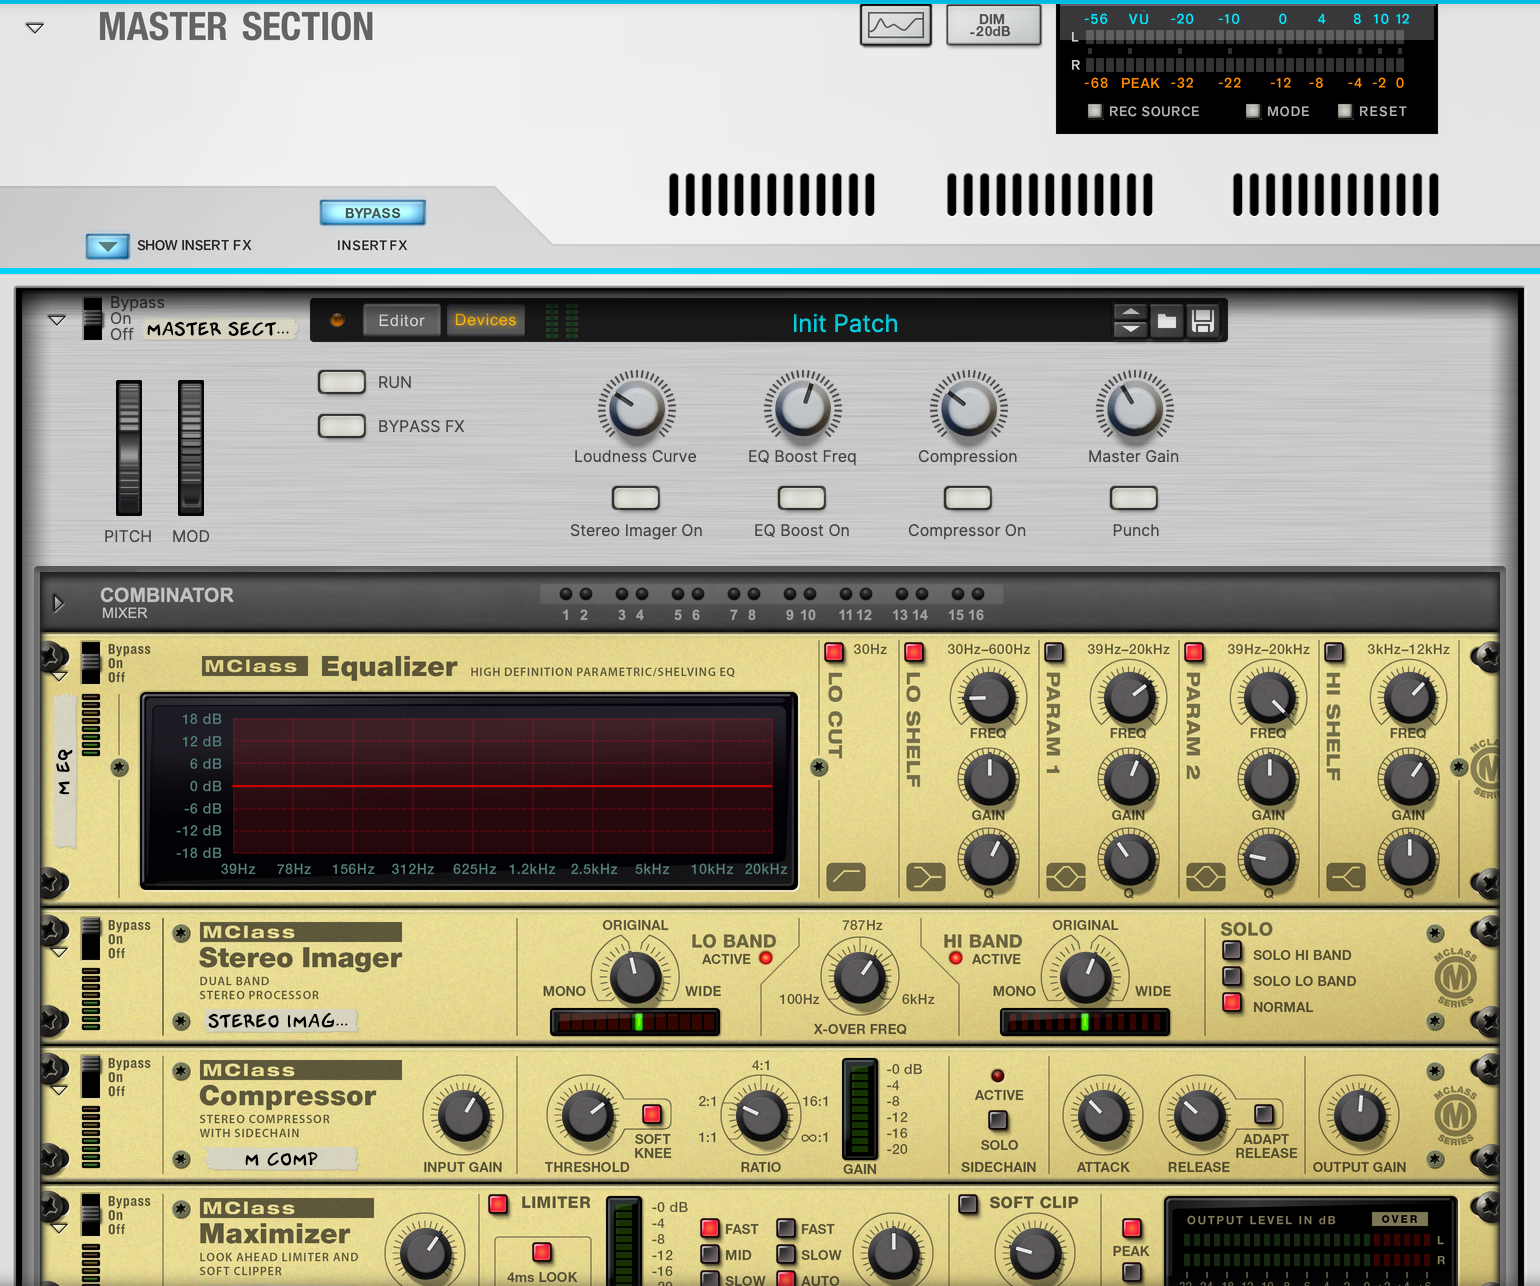1540x1286 pixels.
Task: Save patch with the floppy disk icon
Action: pos(1203,321)
